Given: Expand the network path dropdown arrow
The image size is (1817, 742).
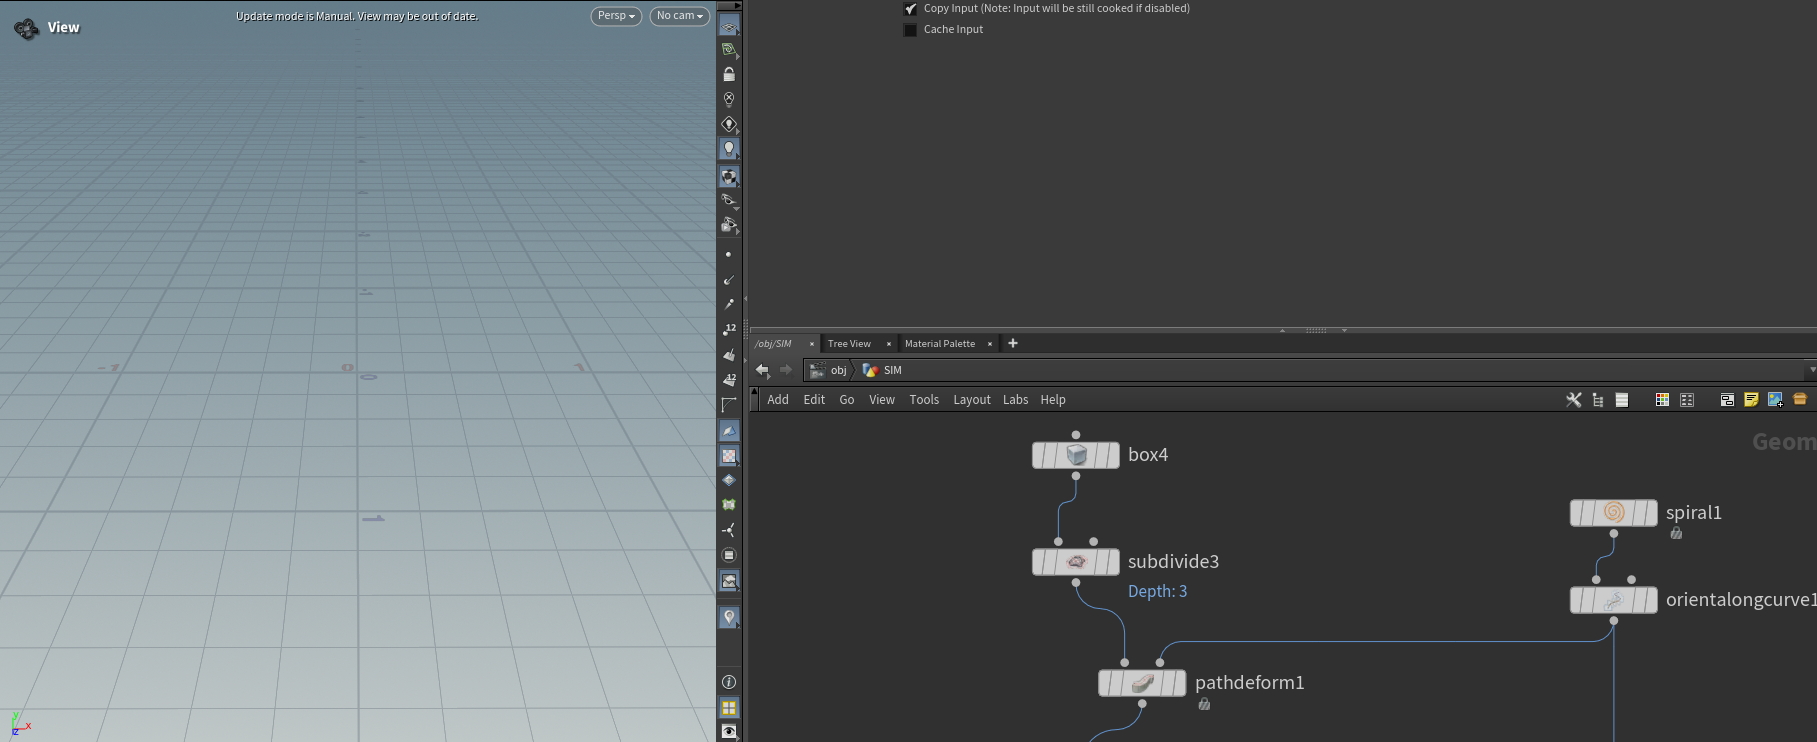Looking at the screenshot, I should point(1811,370).
